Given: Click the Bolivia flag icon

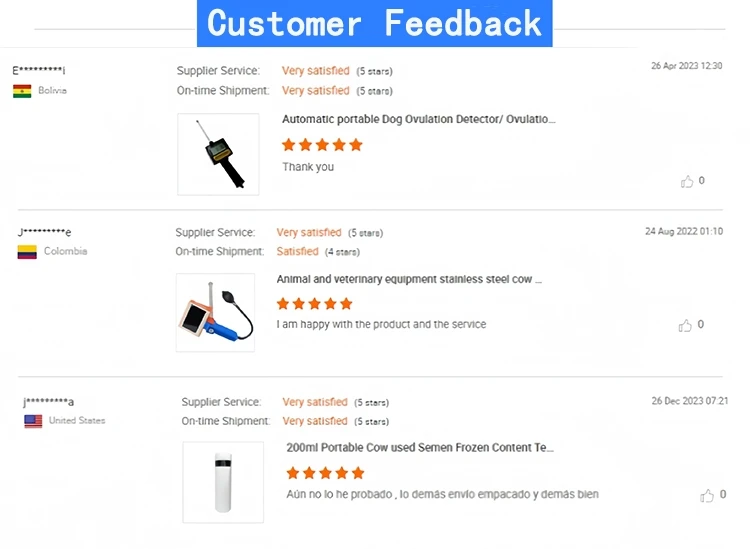Looking at the screenshot, I should (x=22, y=91).
